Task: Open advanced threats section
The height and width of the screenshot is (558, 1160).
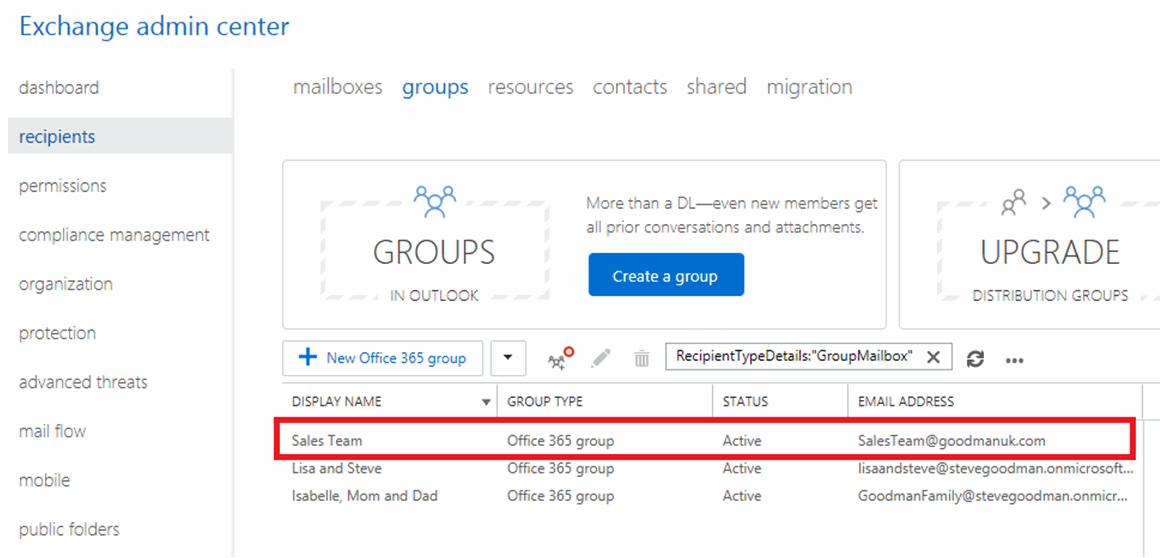Action: tap(83, 382)
